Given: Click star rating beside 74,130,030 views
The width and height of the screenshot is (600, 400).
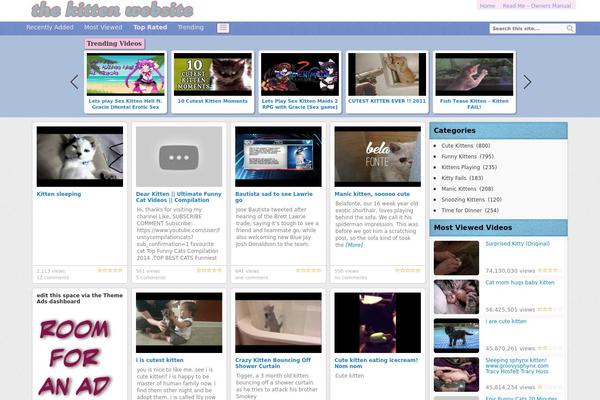Looking at the screenshot, I should tap(550, 270).
